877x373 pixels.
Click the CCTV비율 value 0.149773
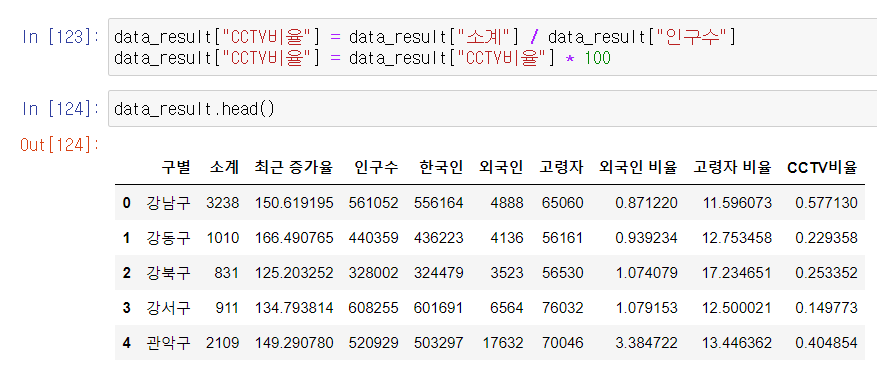(x=826, y=308)
